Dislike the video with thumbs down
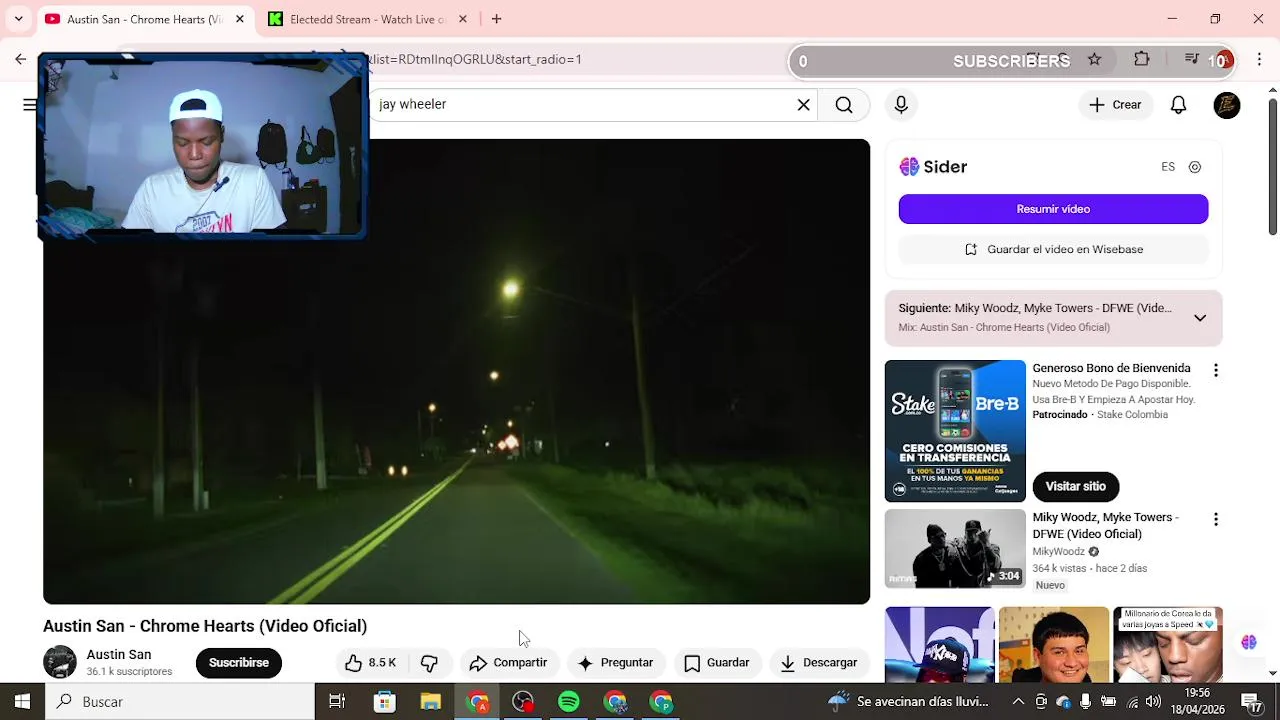 click(430, 663)
